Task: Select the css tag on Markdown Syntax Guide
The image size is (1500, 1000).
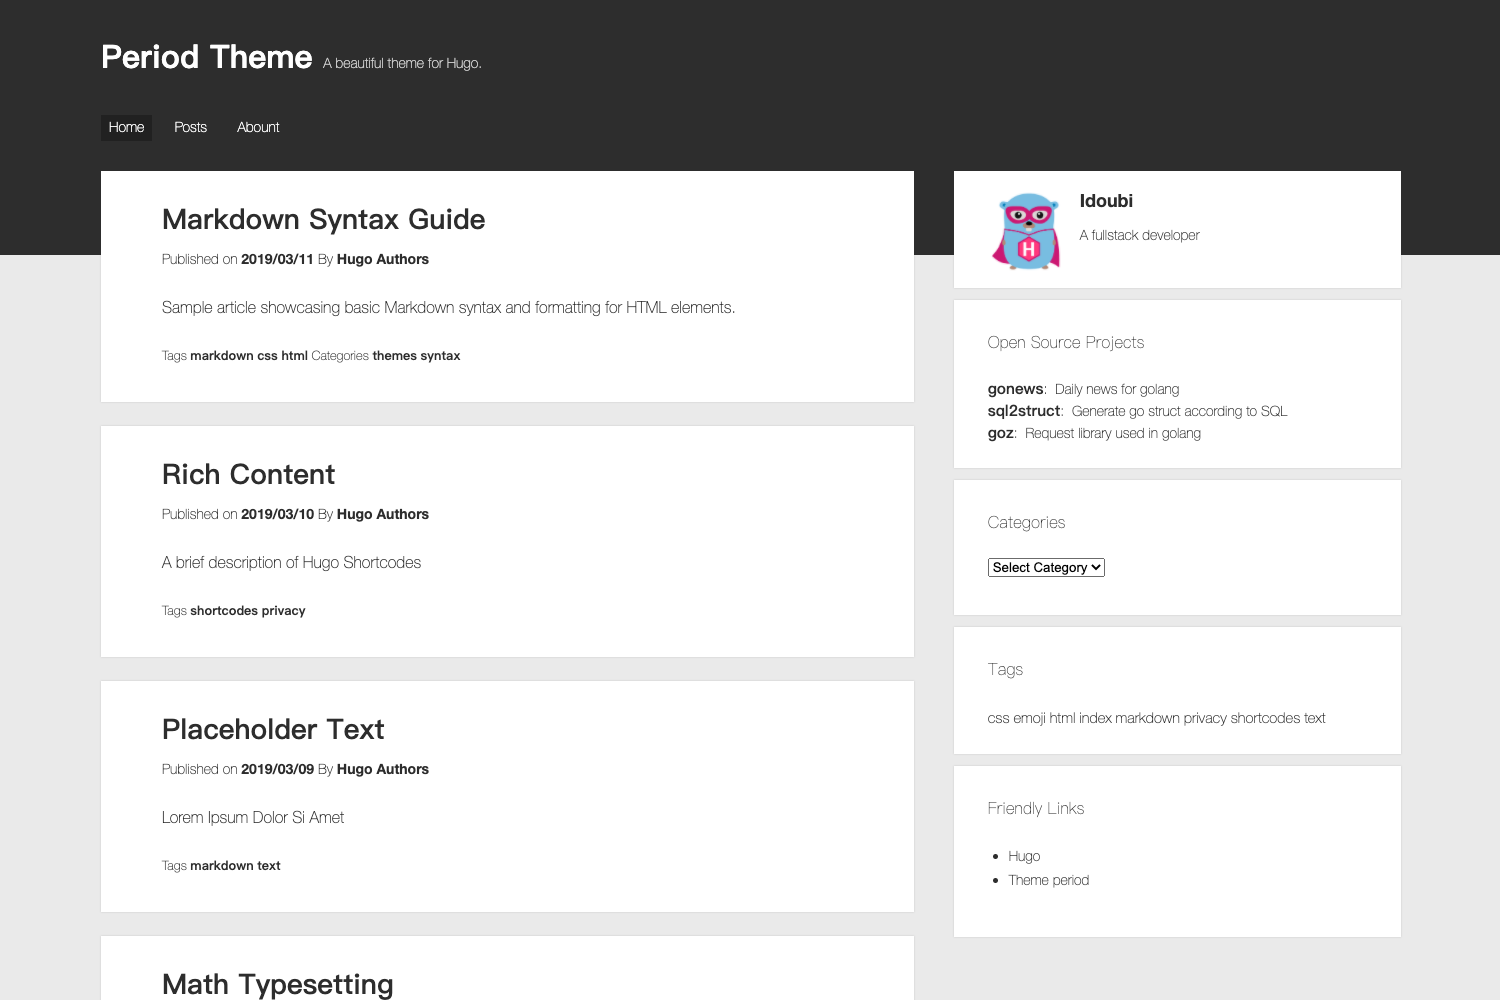Action: (267, 356)
